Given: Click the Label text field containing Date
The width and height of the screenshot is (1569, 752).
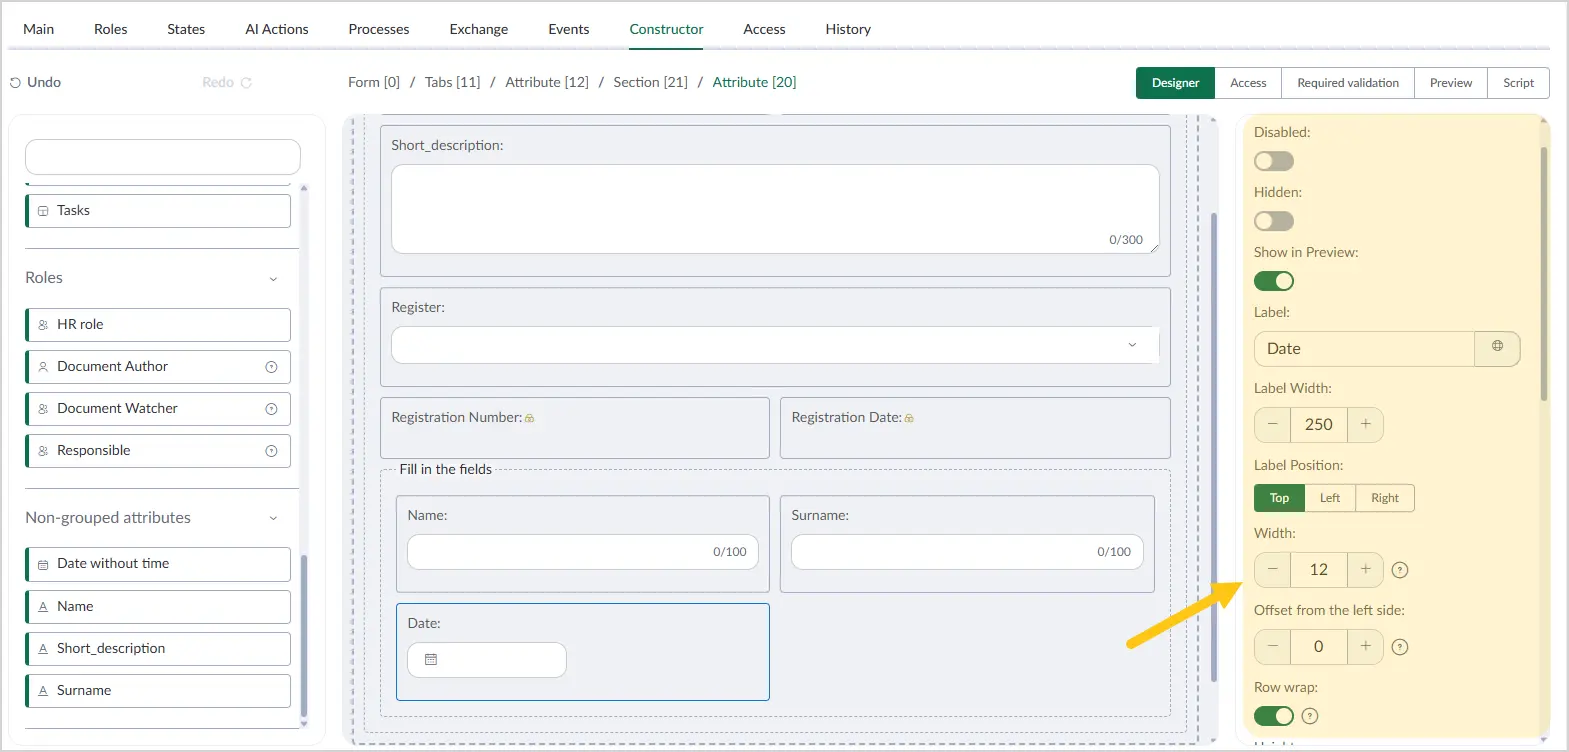Looking at the screenshot, I should (x=1364, y=349).
